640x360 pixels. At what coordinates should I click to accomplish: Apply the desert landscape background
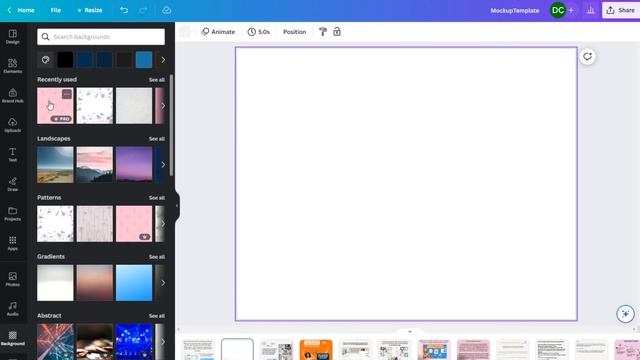click(x=55, y=164)
